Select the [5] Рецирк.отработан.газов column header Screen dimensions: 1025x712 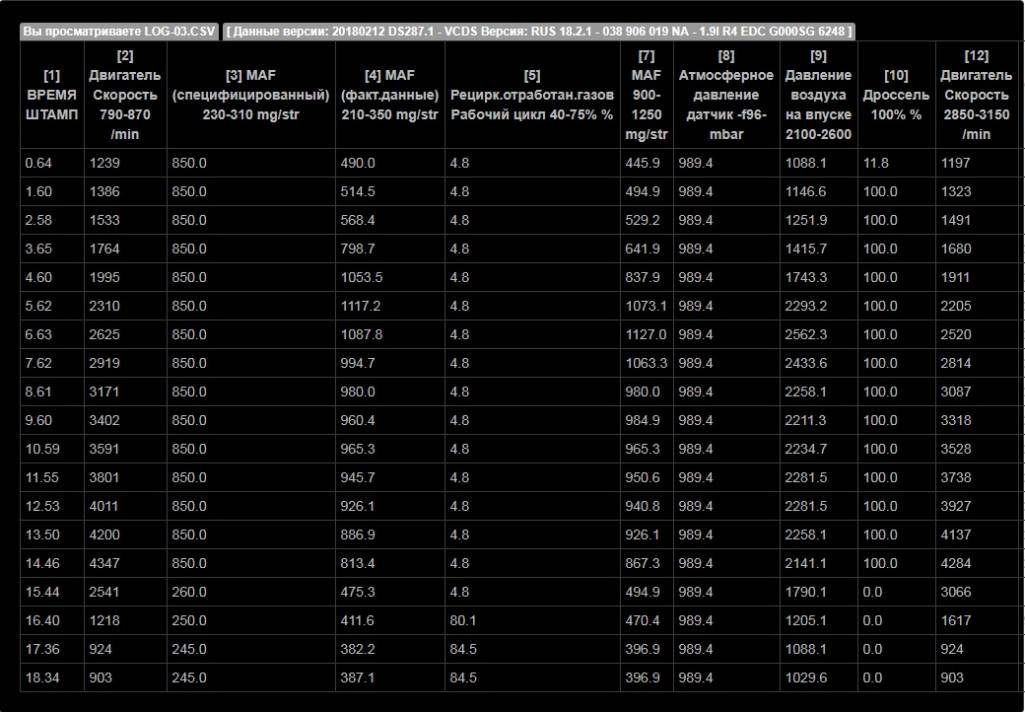[531, 95]
